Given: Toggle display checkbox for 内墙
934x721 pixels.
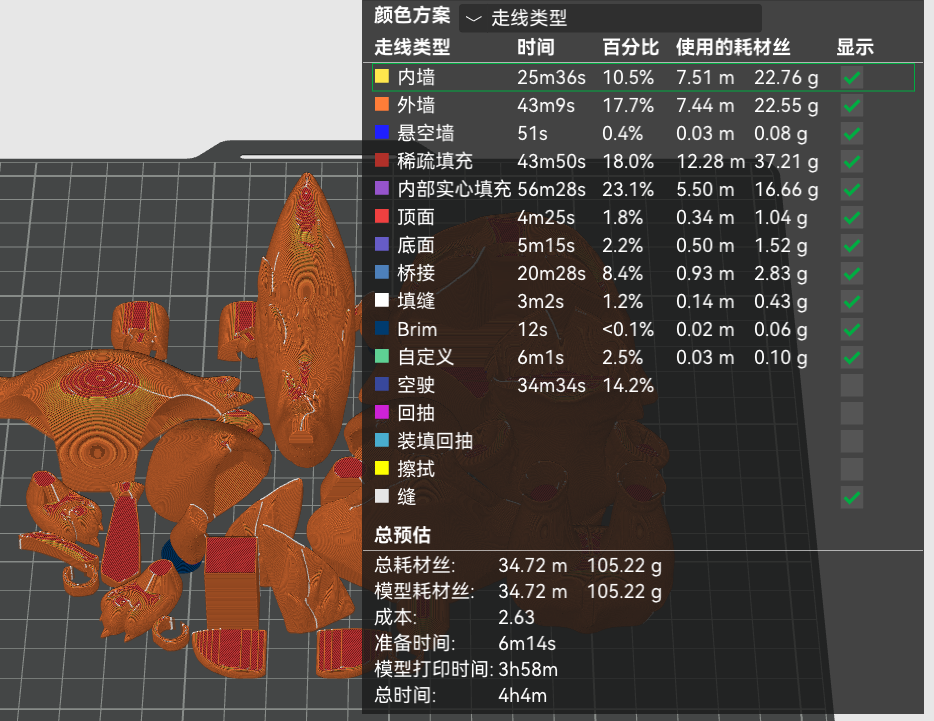Looking at the screenshot, I should [x=852, y=77].
